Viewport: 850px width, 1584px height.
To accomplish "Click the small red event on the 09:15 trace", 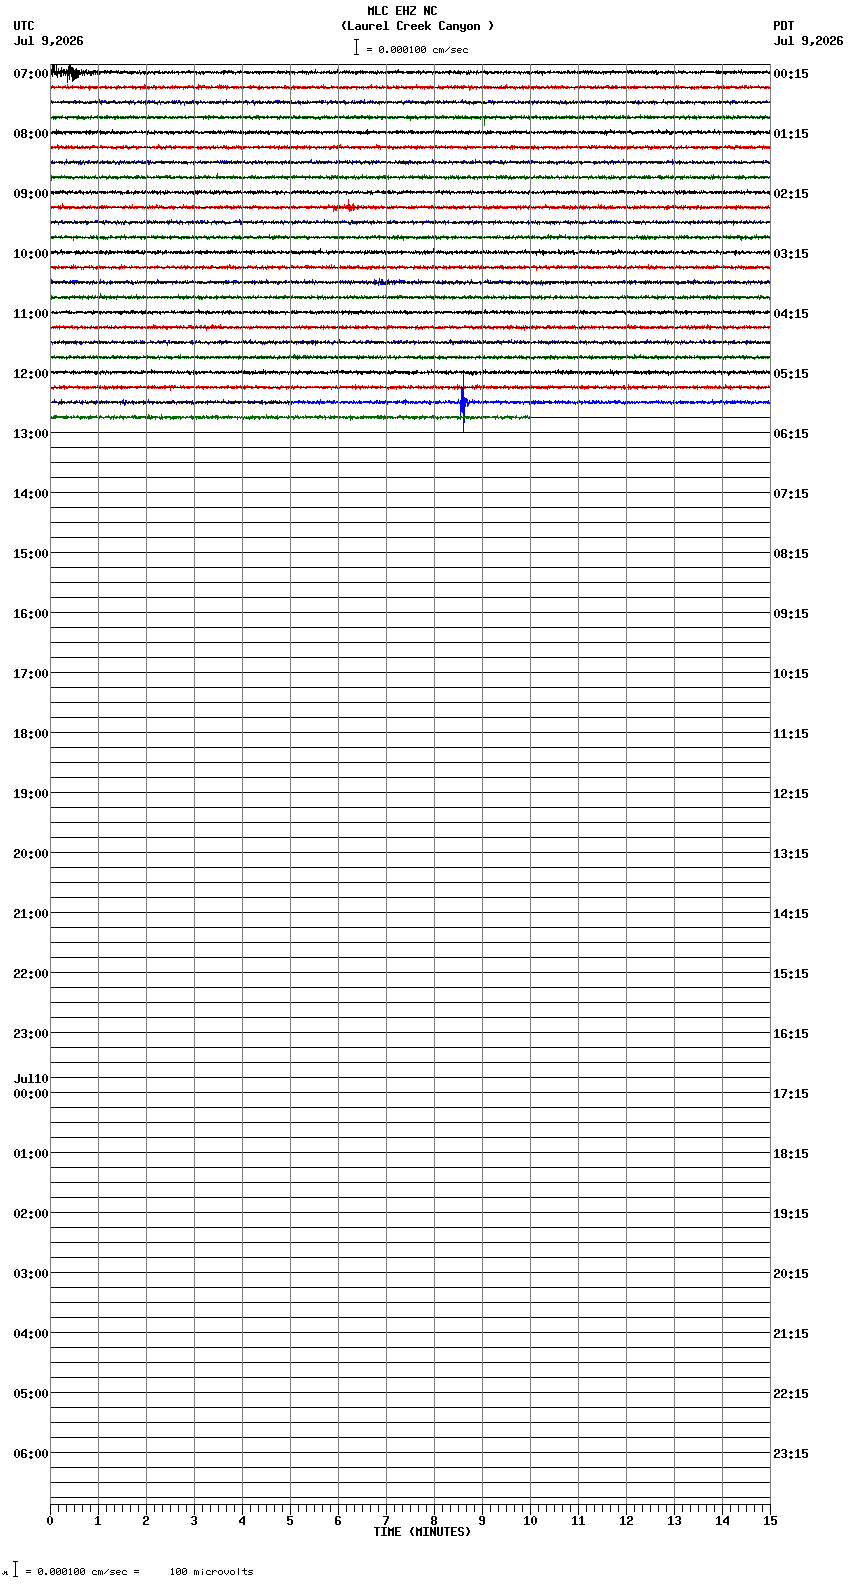I will [347, 207].
